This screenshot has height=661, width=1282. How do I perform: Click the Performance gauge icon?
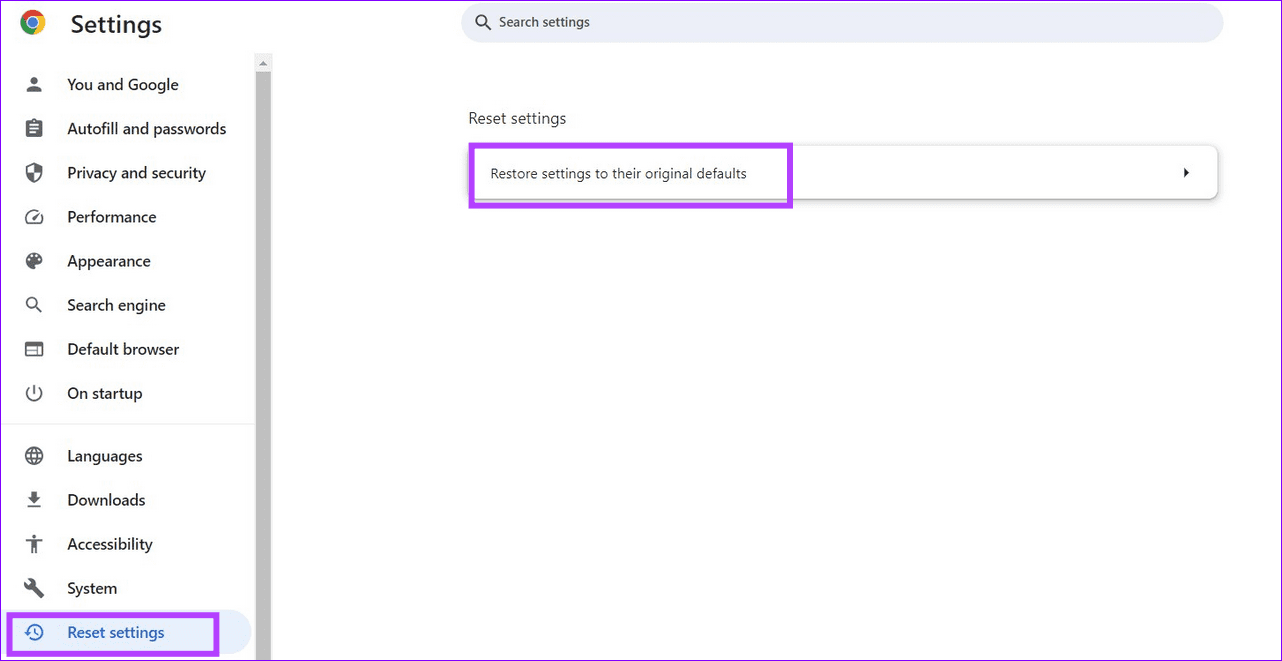click(34, 217)
